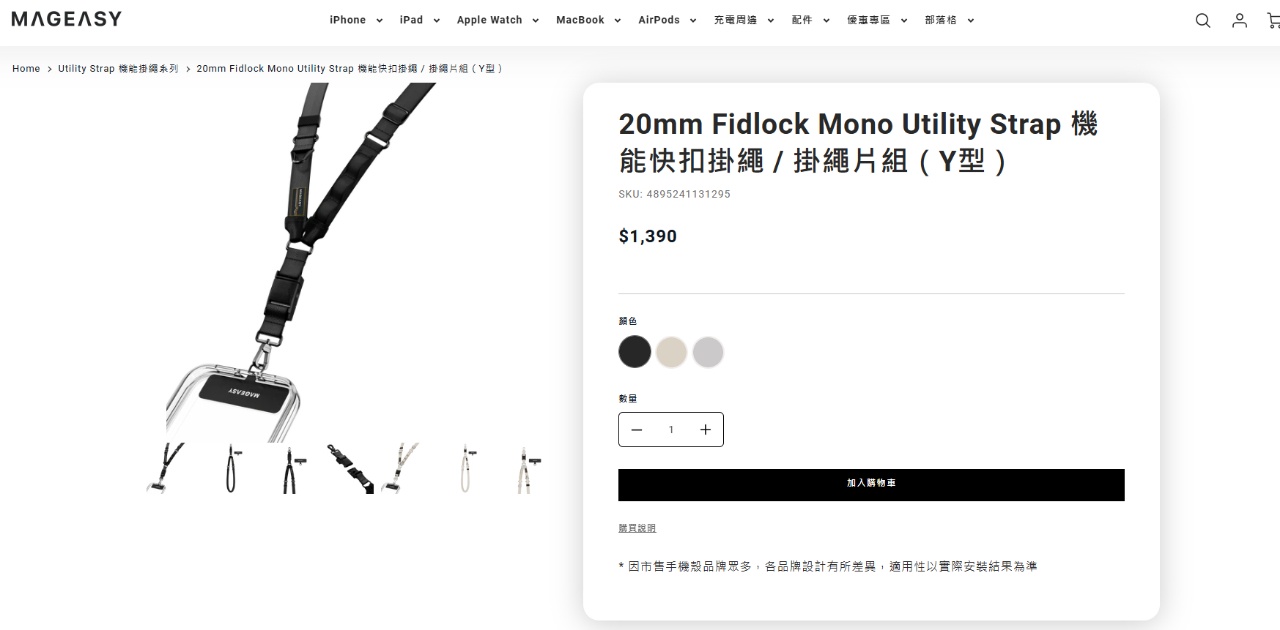Click the quantity input field
1280x630 pixels.
point(671,429)
